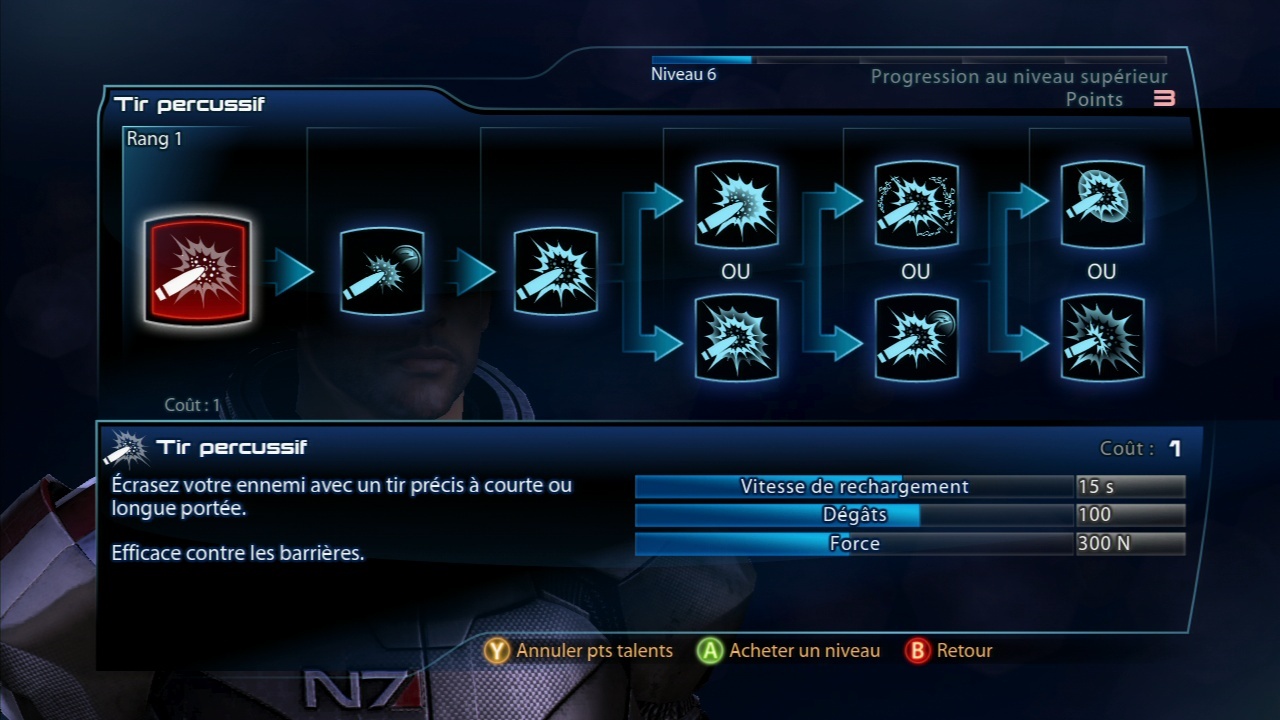Select the red Rang 1 Tir percussif icon
This screenshot has height=720, width=1280.
(x=197, y=271)
